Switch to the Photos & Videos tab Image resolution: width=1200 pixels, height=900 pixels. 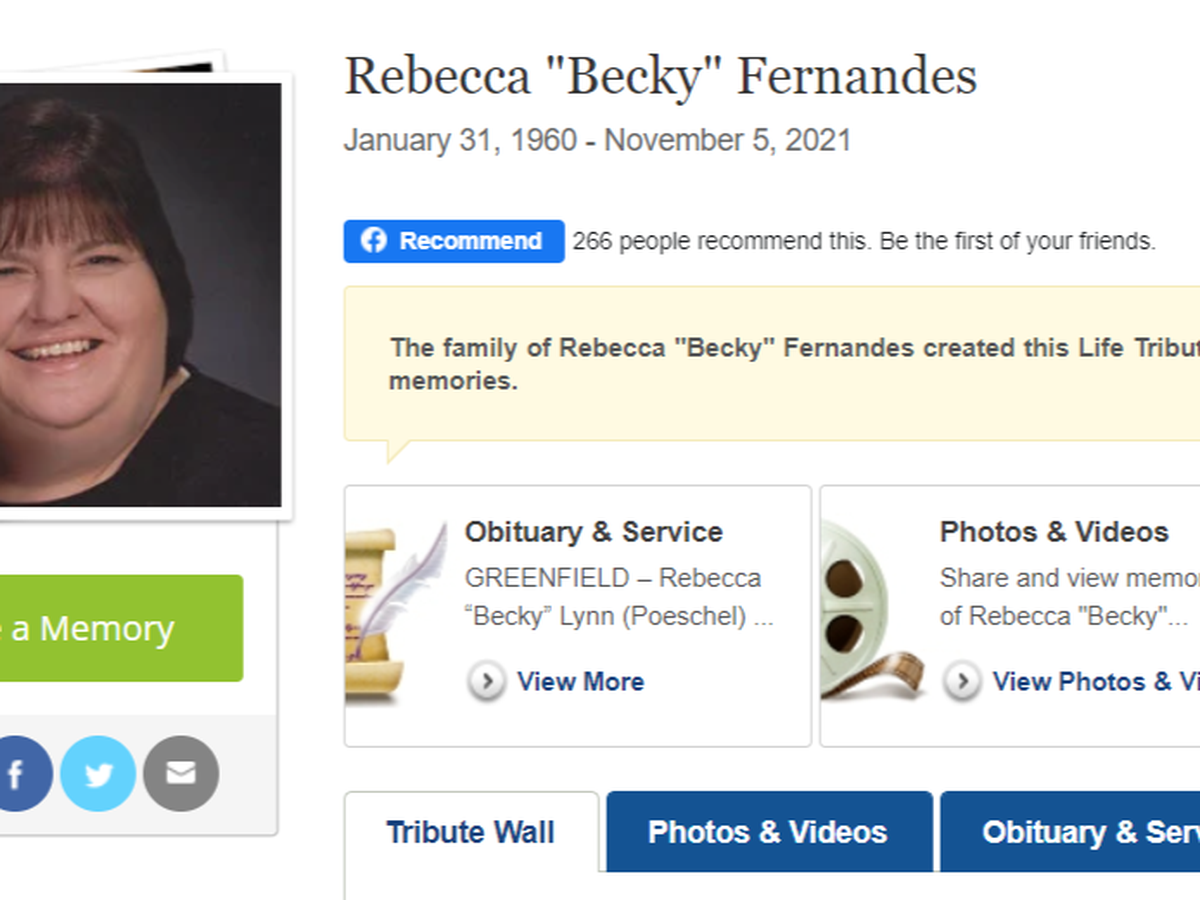pyautogui.click(x=767, y=832)
